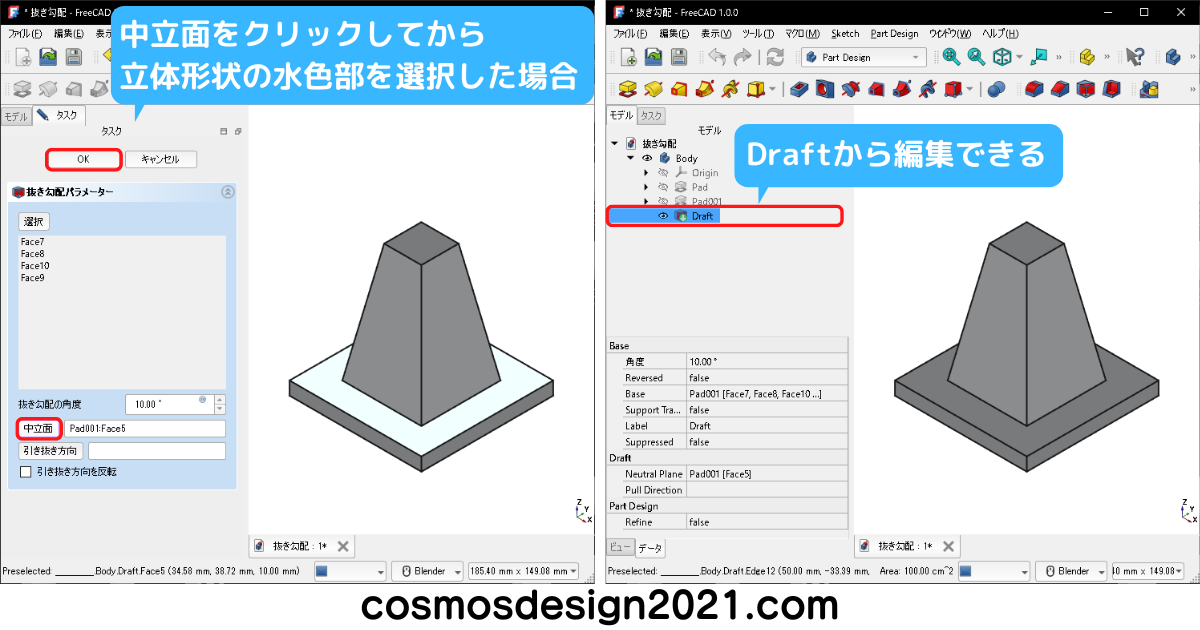Screen dimensions: 1200x630
Task: Expand the Pad tree node
Action: [x=646, y=186]
